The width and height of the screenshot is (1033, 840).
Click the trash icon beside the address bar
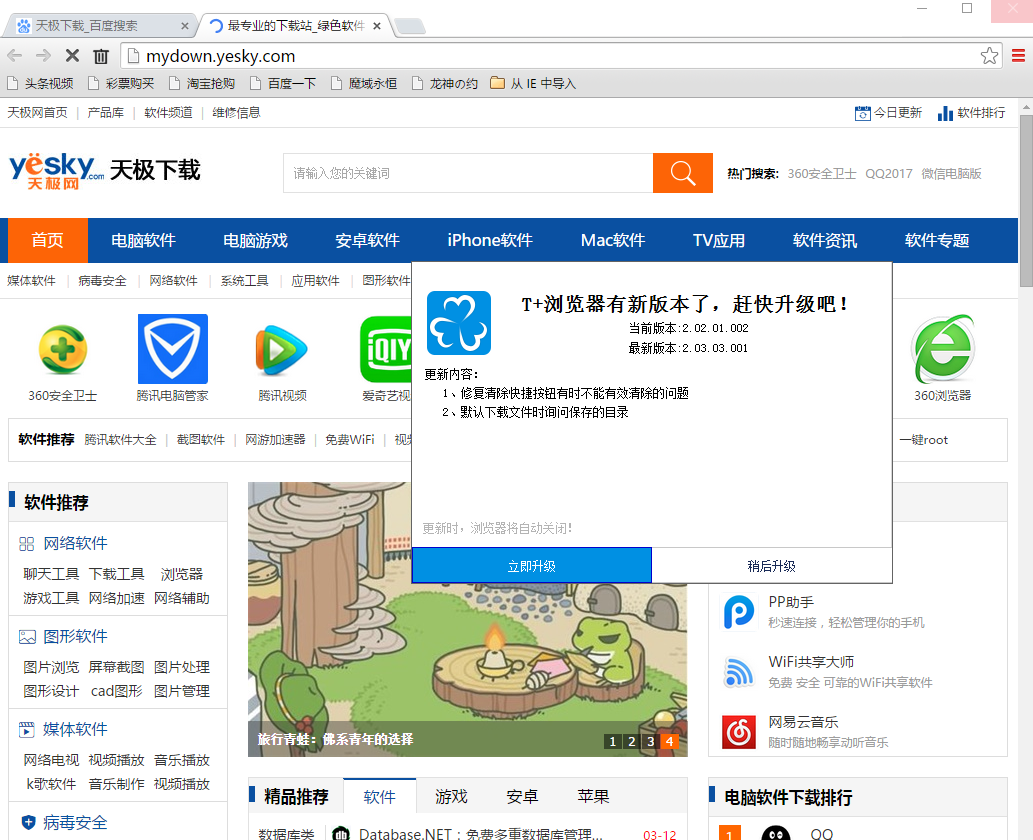[101, 56]
